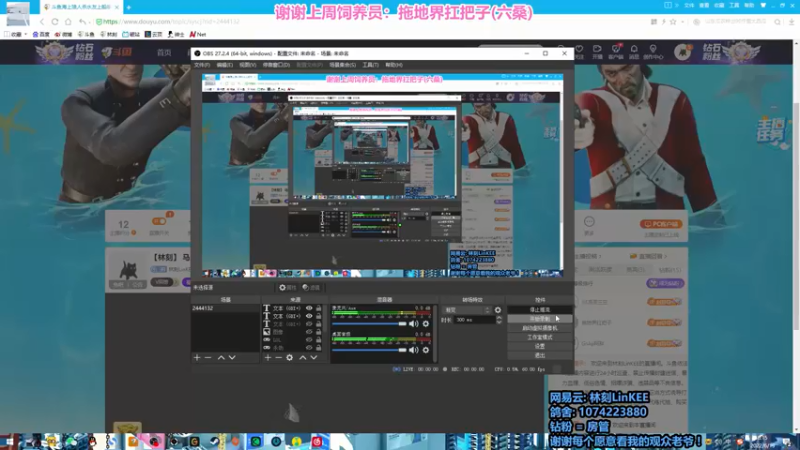The width and height of the screenshot is (800, 450).
Task: Open the dropdown next to browser undo arrow
Action: pyautogui.click(x=90, y=22)
